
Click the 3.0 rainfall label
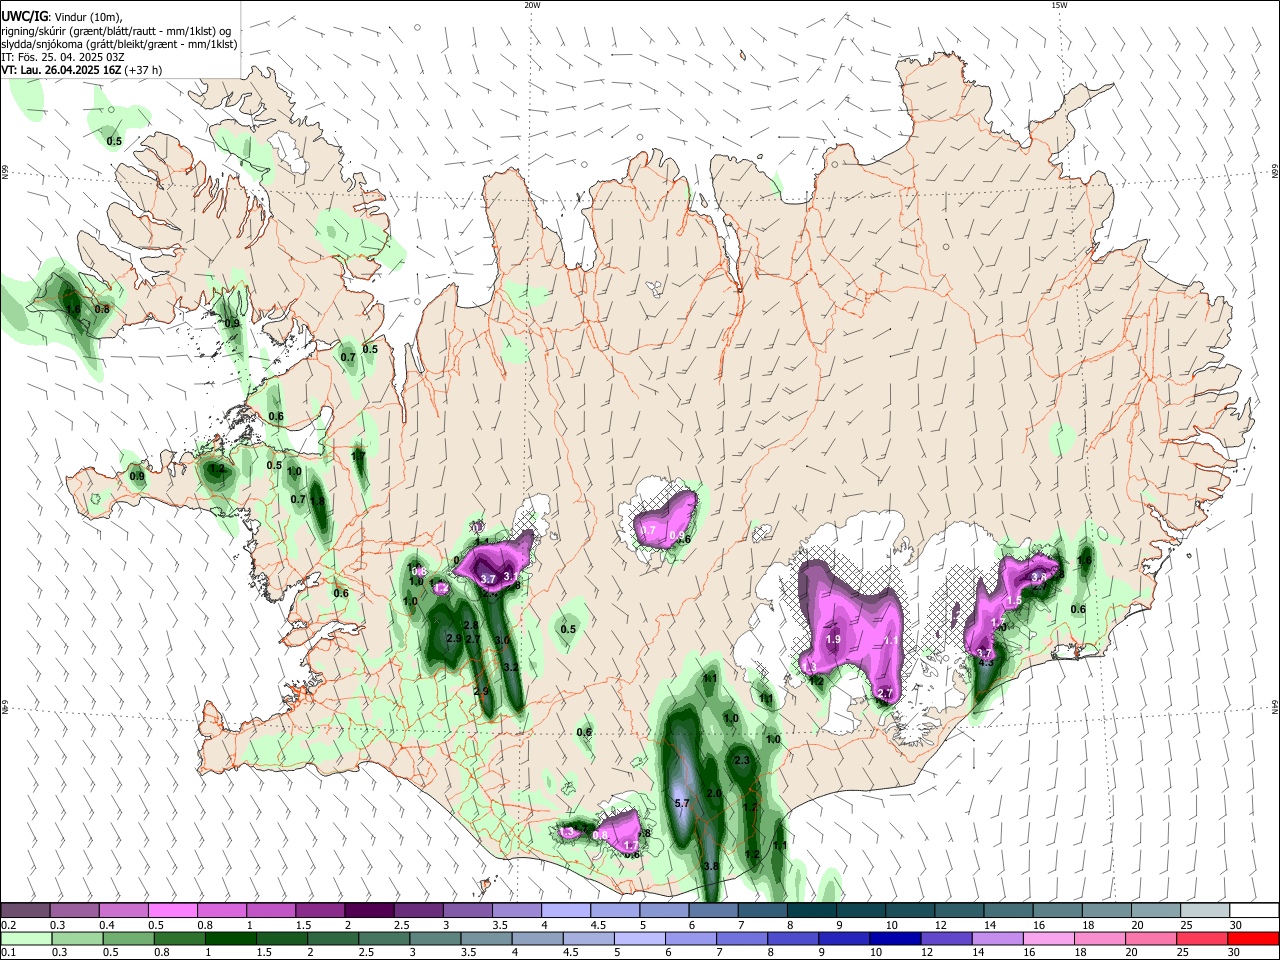click(502, 640)
